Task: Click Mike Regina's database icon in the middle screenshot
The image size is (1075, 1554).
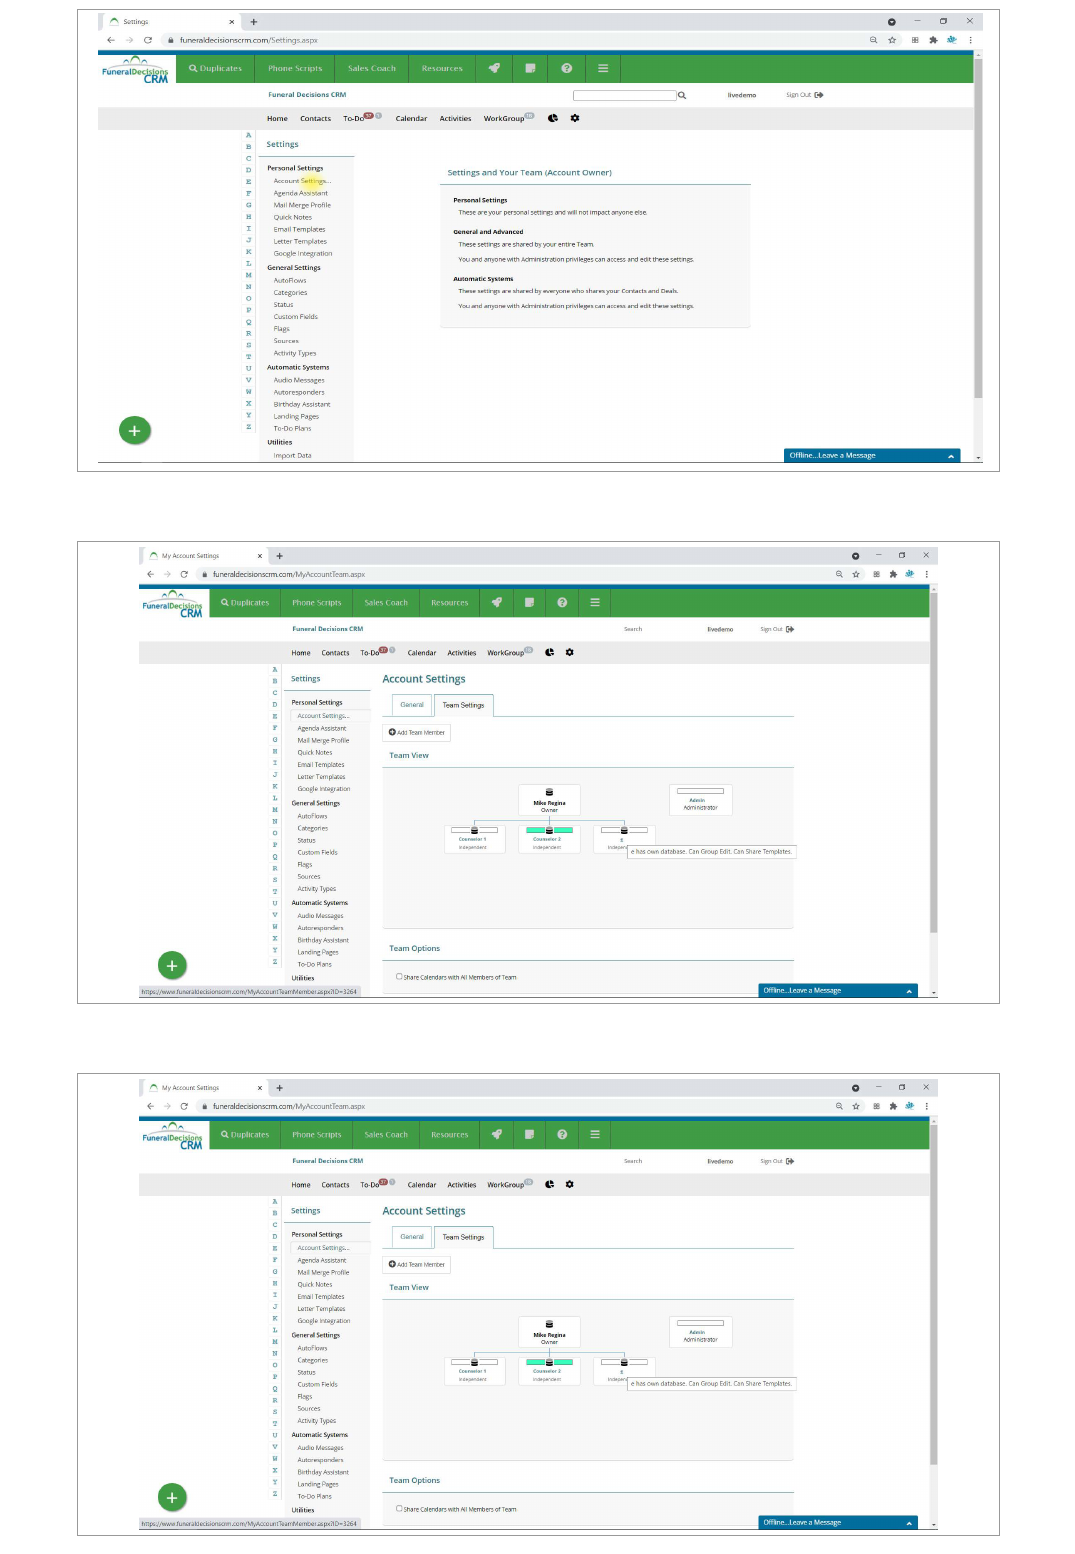Action: tap(549, 792)
